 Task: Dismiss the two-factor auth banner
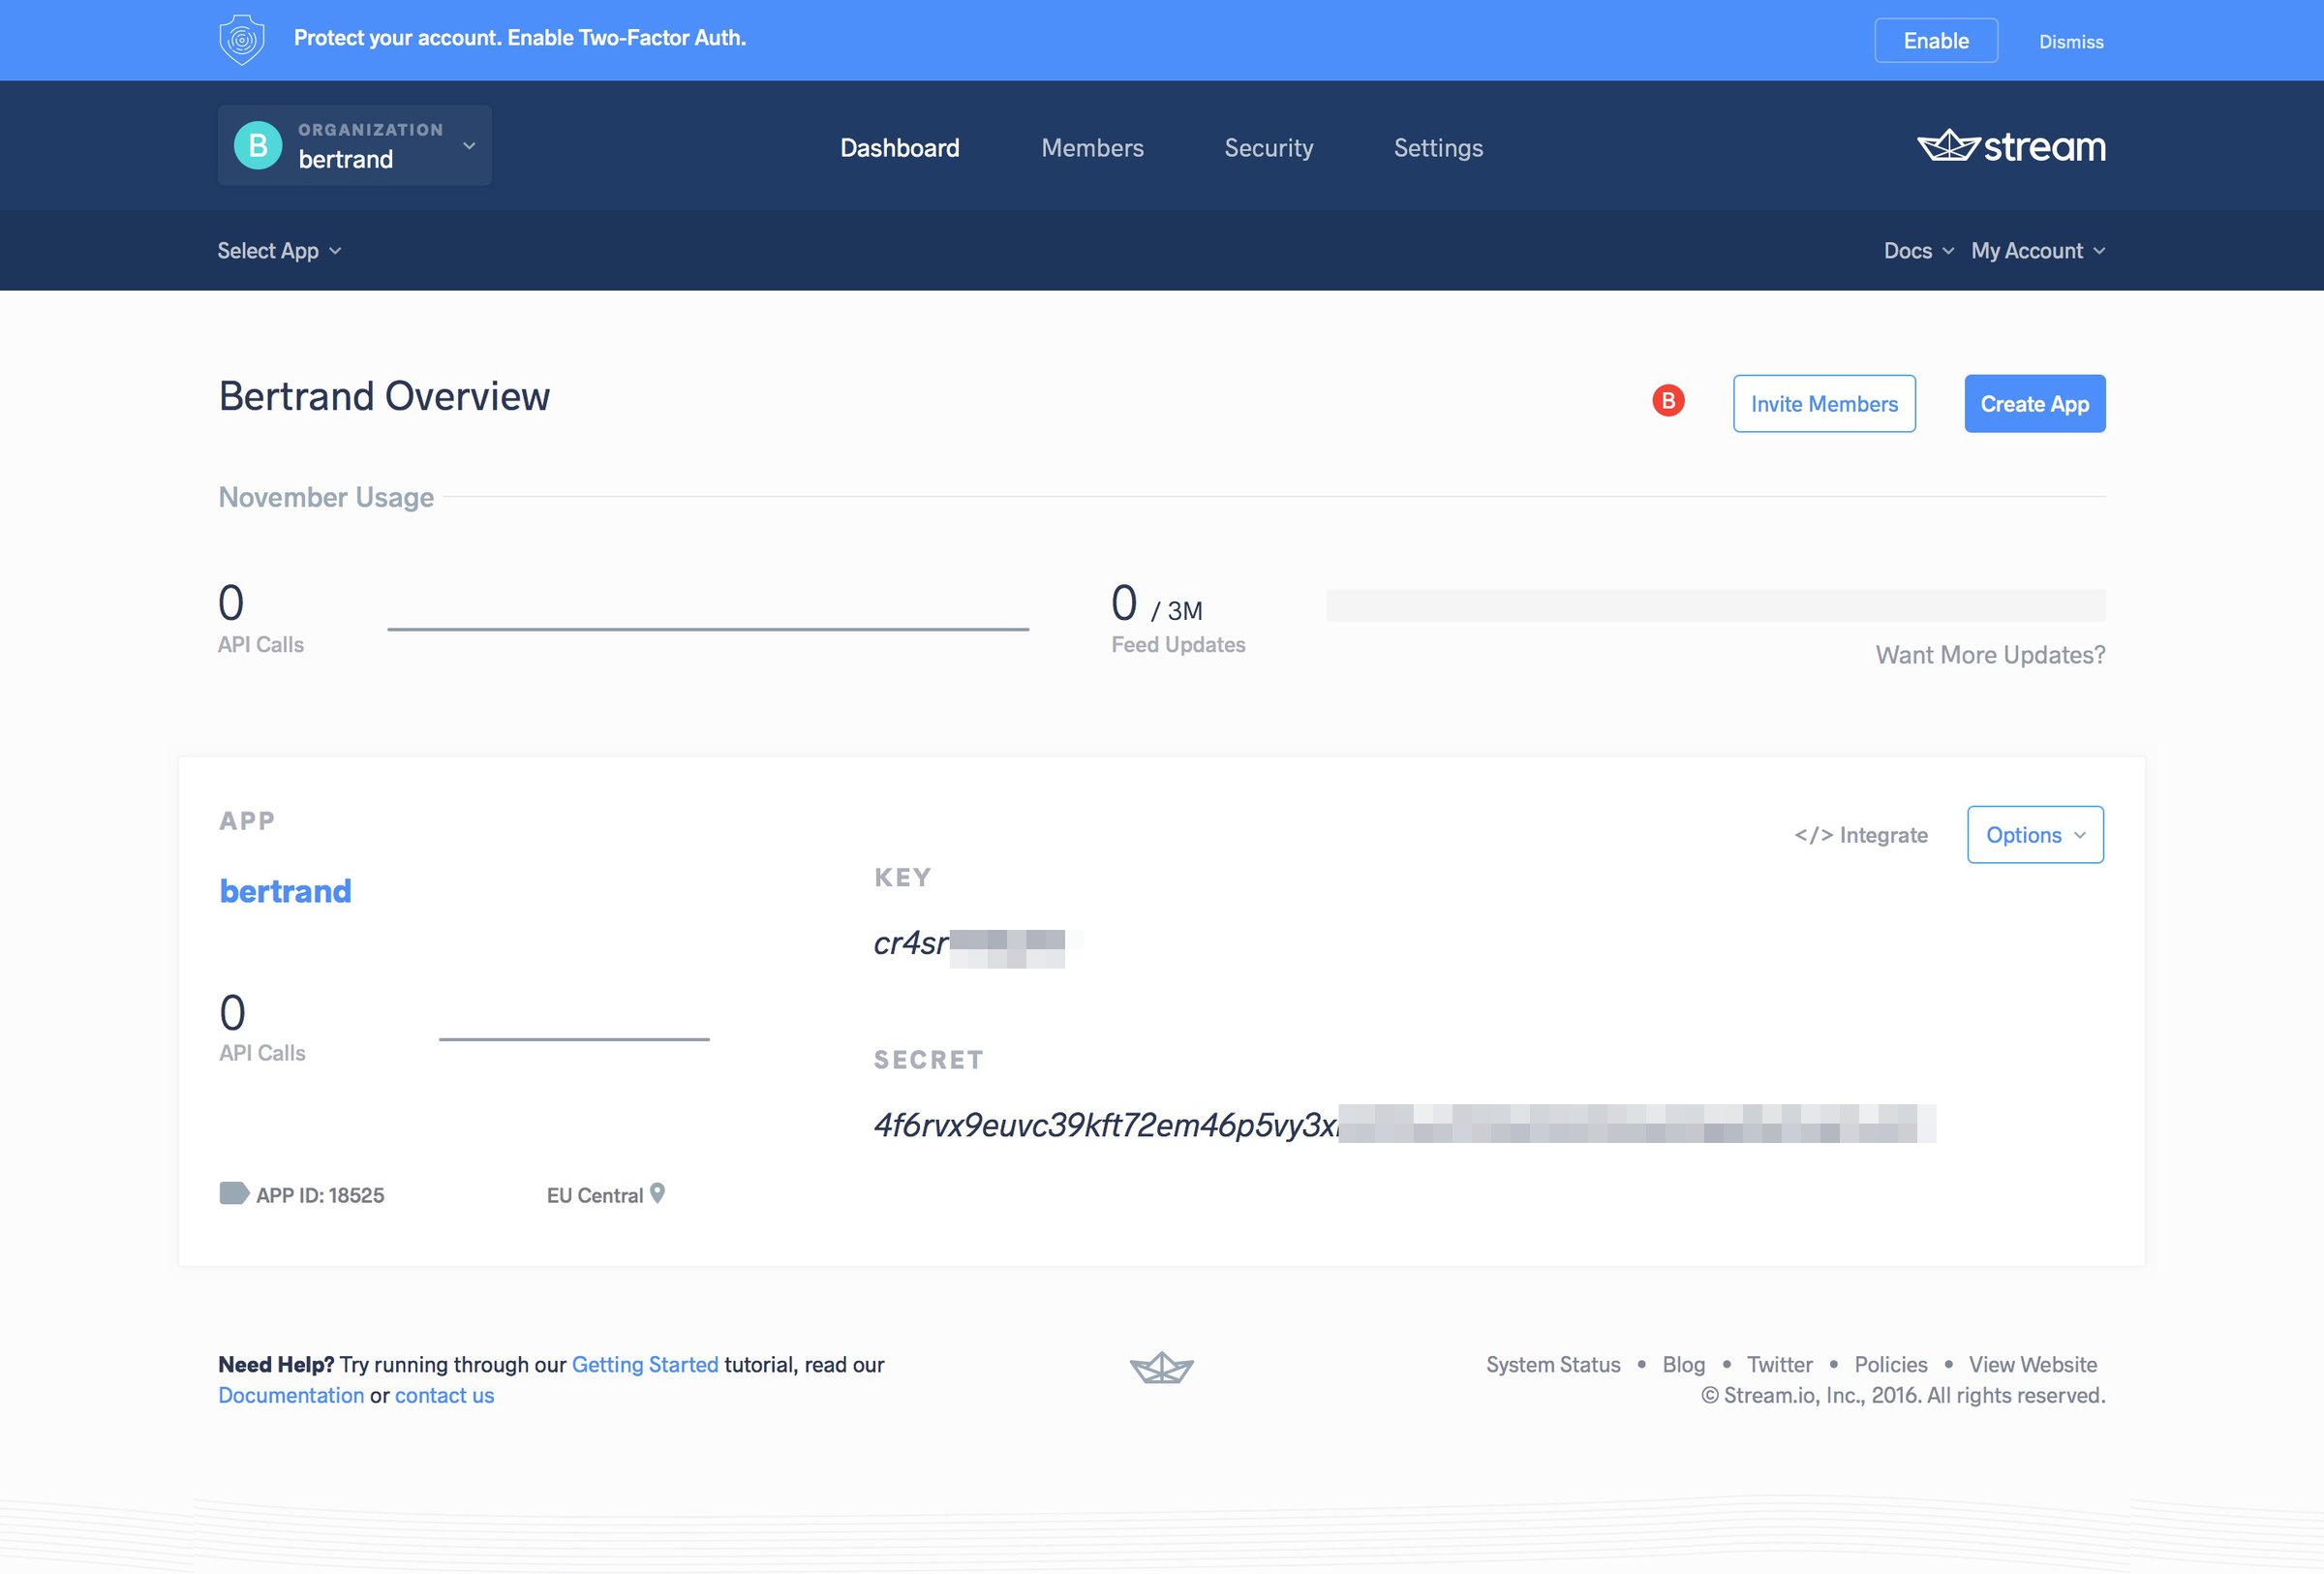click(2071, 42)
